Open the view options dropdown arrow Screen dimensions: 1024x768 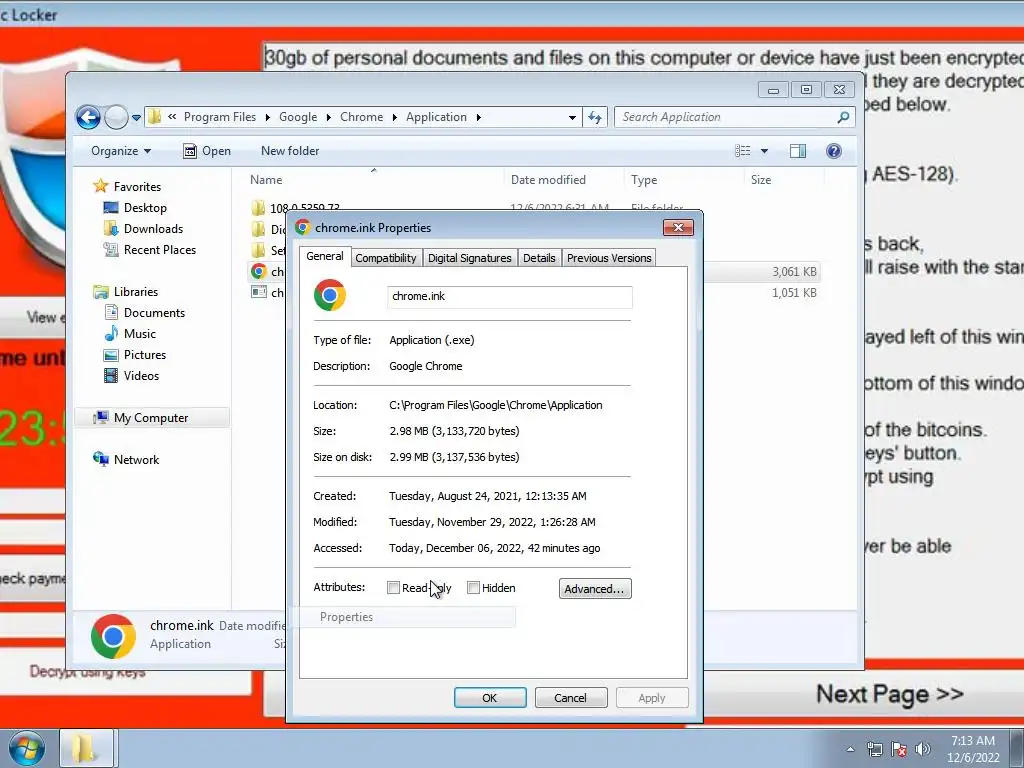[x=764, y=152]
